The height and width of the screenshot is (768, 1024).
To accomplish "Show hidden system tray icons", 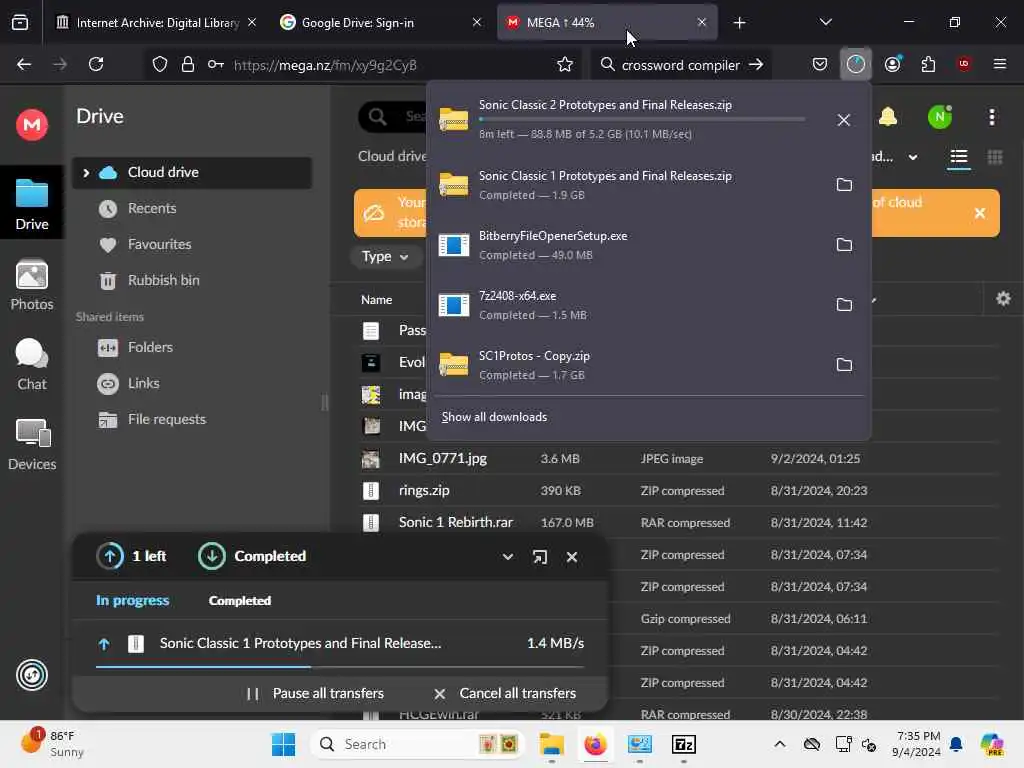I will 780,744.
